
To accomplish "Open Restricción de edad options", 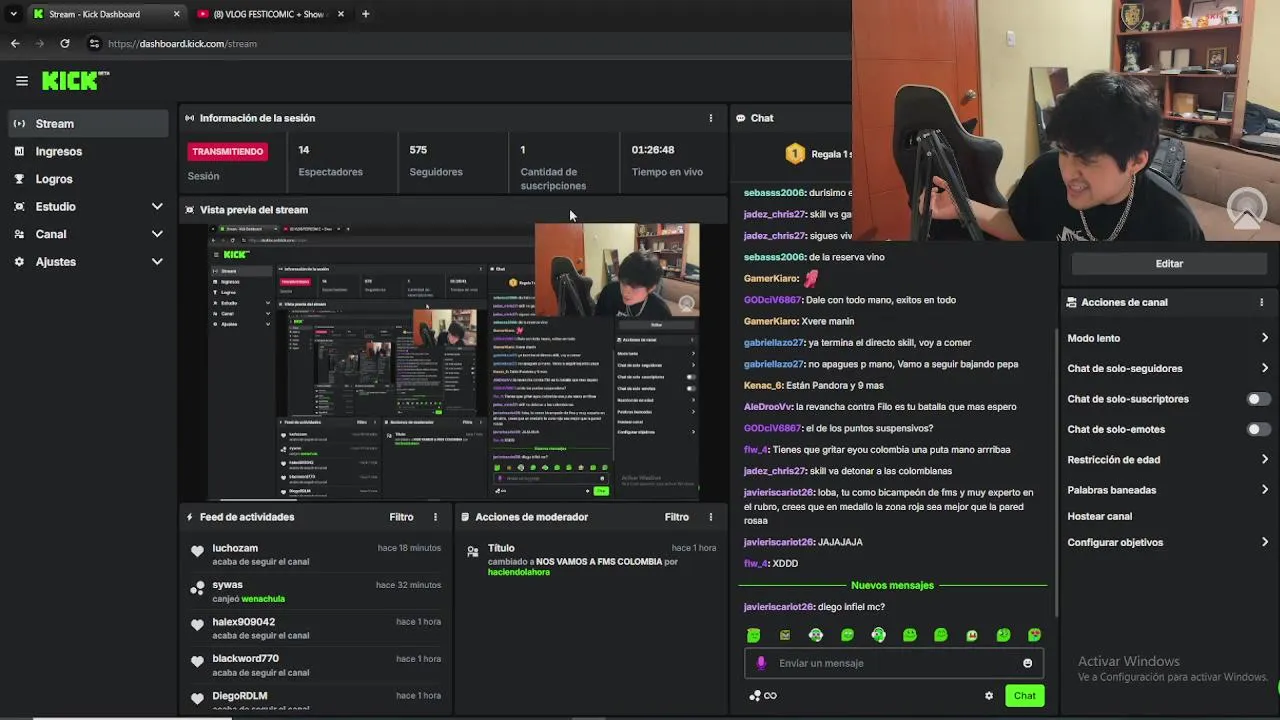I will 1167,460.
